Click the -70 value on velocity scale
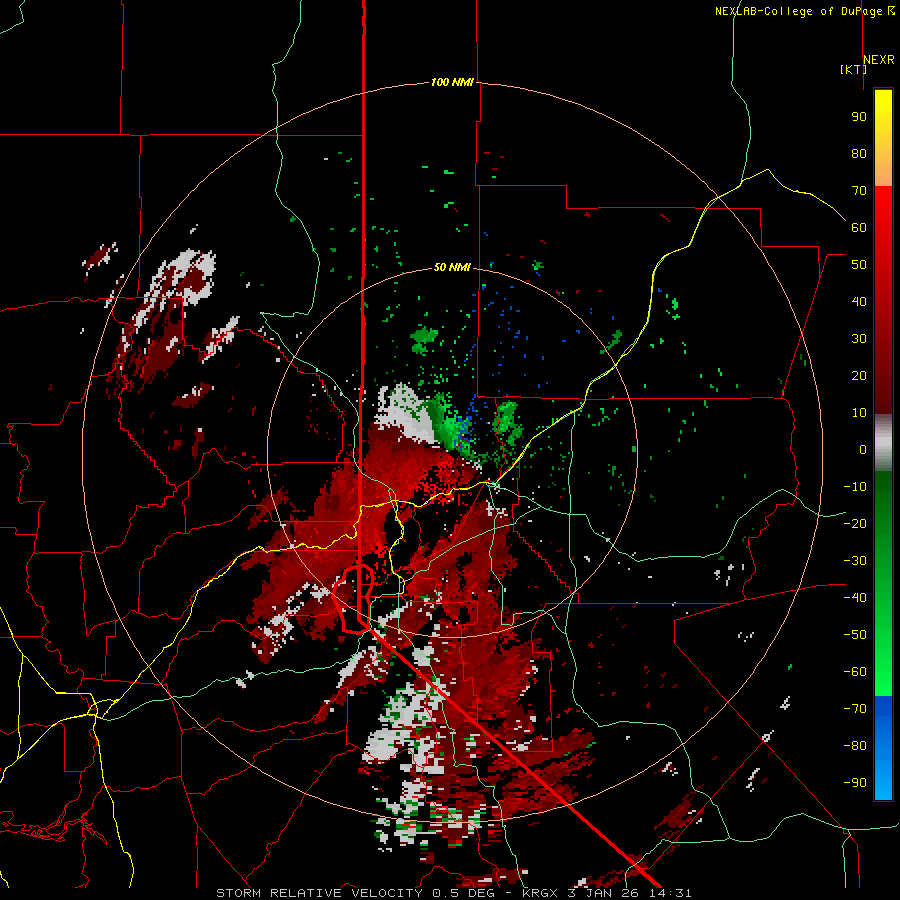Viewport: 900px width, 900px height. (855, 709)
